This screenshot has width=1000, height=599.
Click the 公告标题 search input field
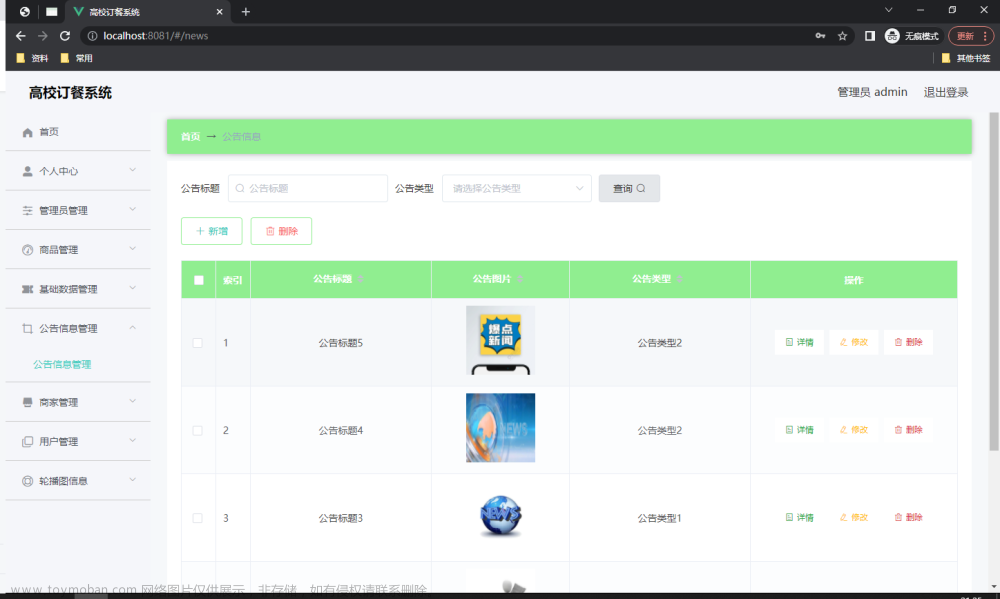coord(308,188)
